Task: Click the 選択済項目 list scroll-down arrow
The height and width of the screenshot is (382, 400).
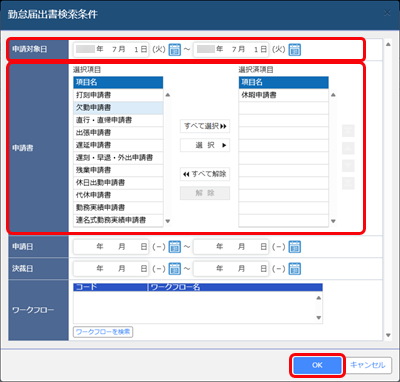Action: click(x=333, y=221)
